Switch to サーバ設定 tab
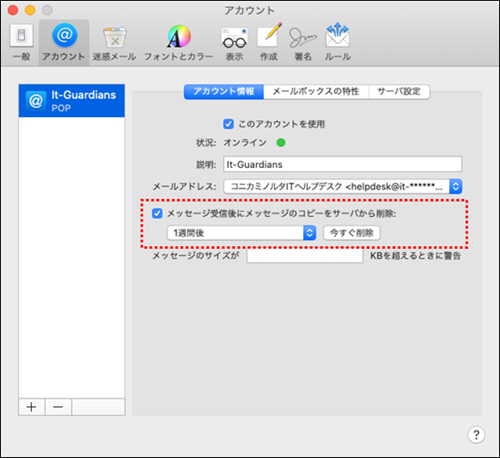 [399, 91]
